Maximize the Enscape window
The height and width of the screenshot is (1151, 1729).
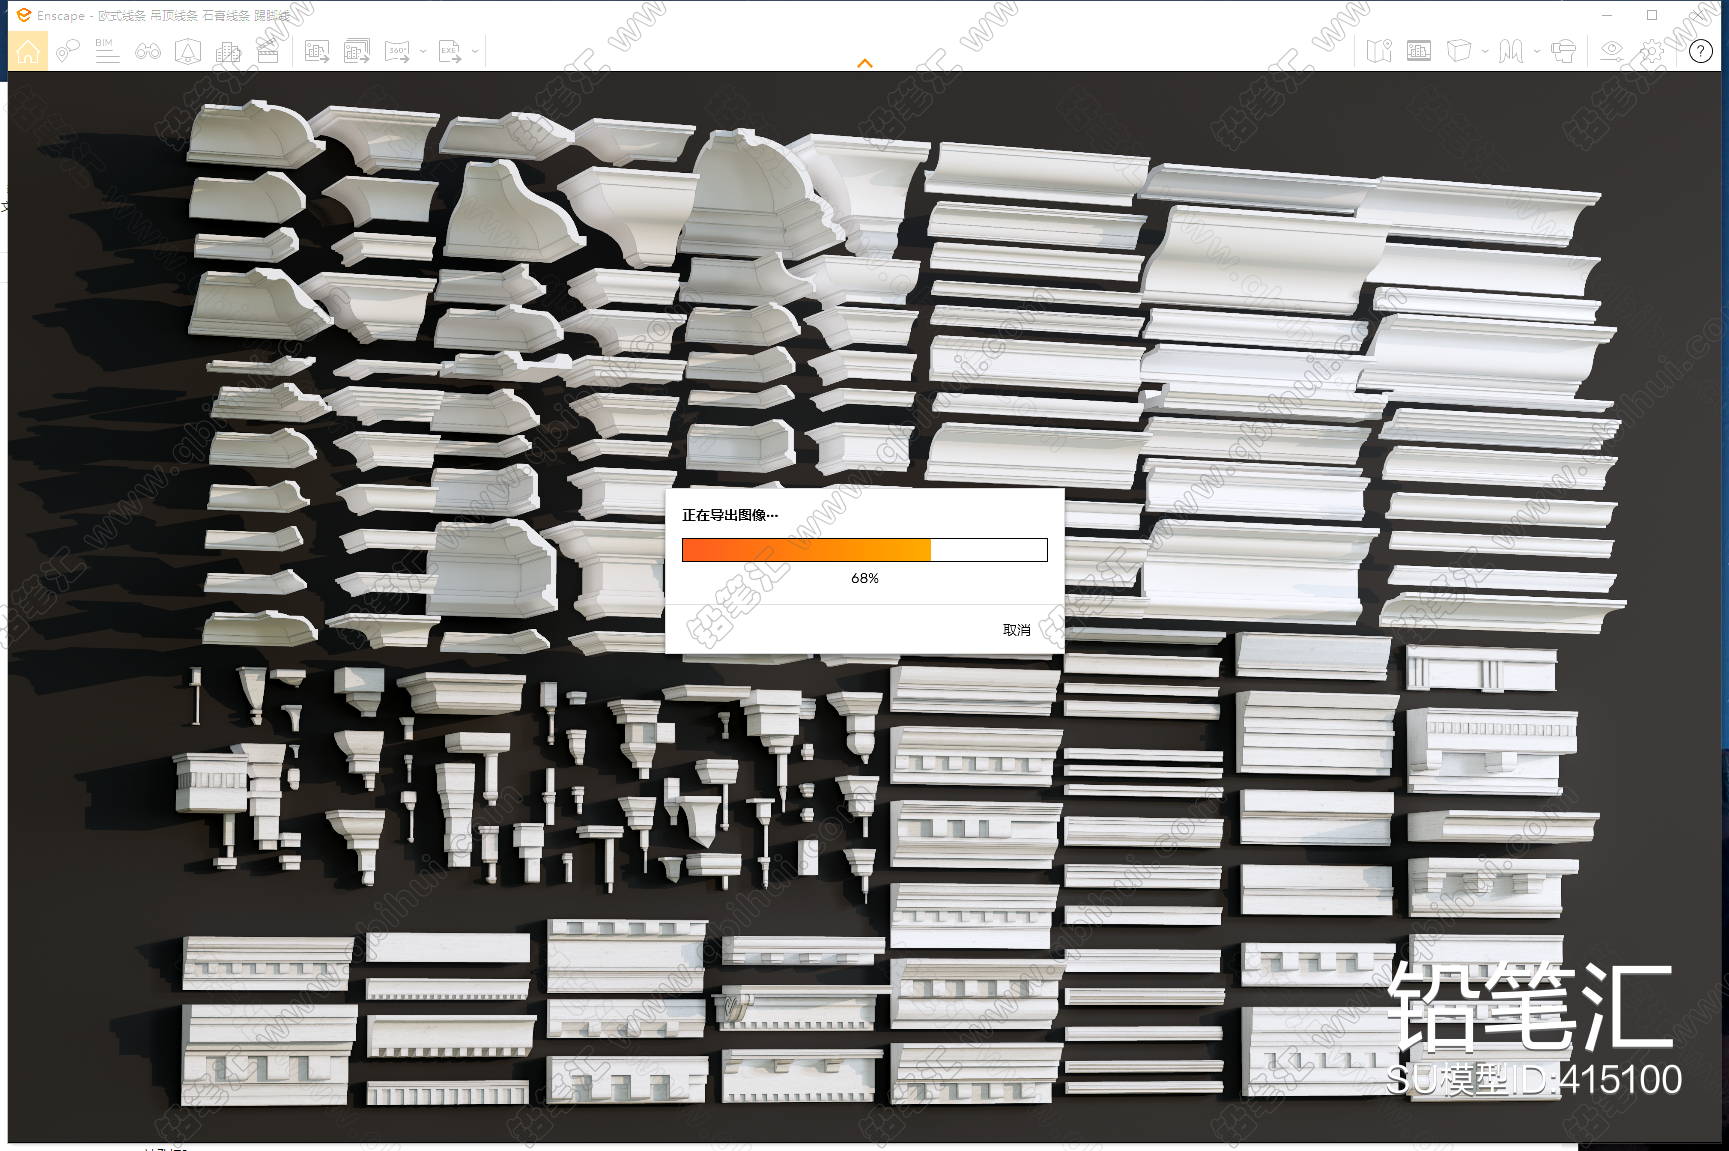(x=1652, y=15)
